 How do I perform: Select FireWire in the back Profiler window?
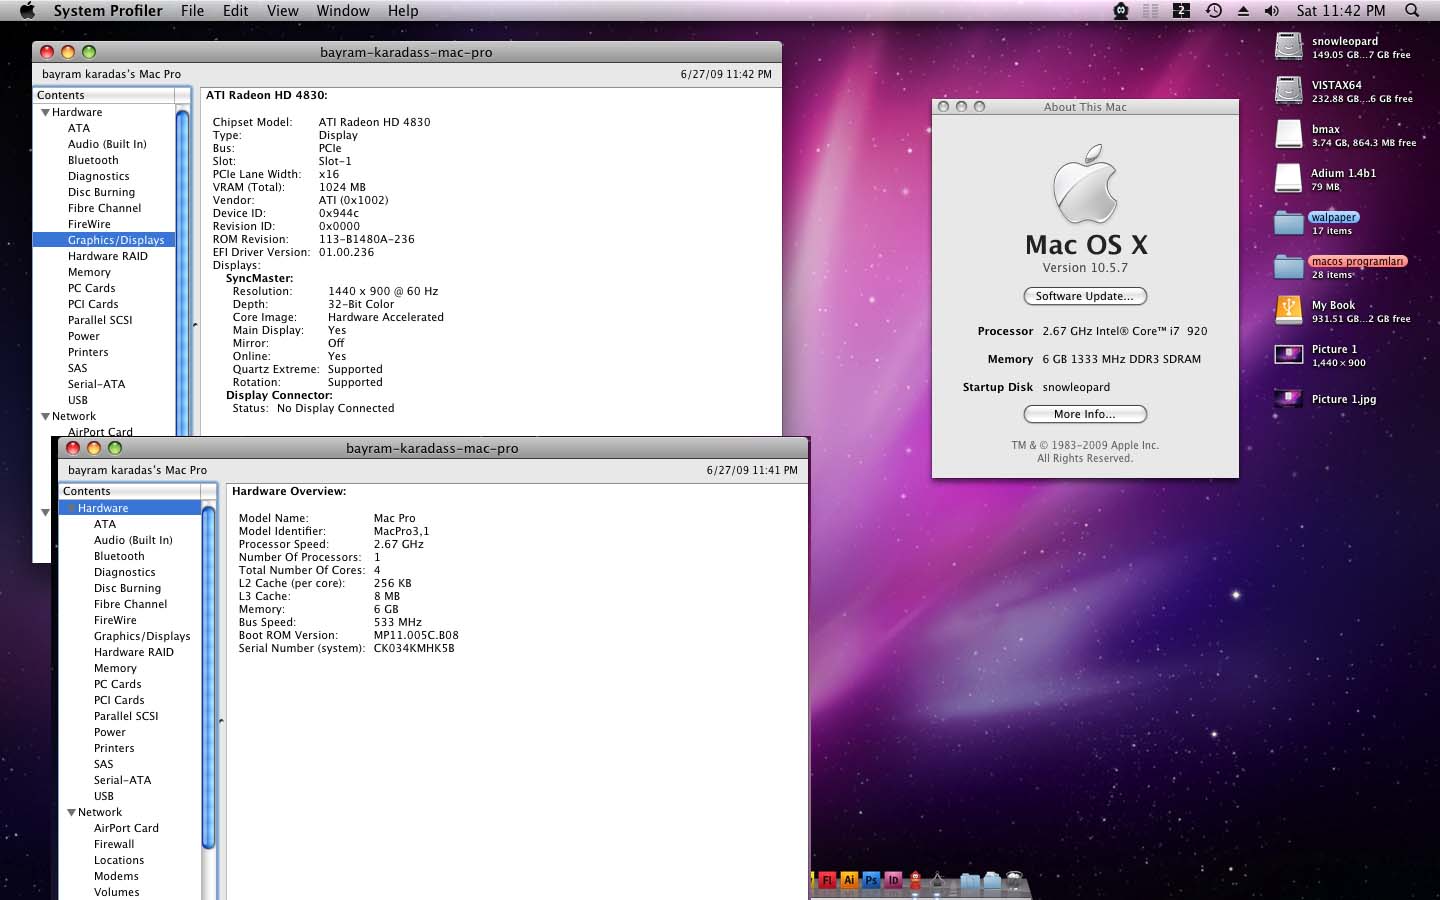click(x=89, y=224)
